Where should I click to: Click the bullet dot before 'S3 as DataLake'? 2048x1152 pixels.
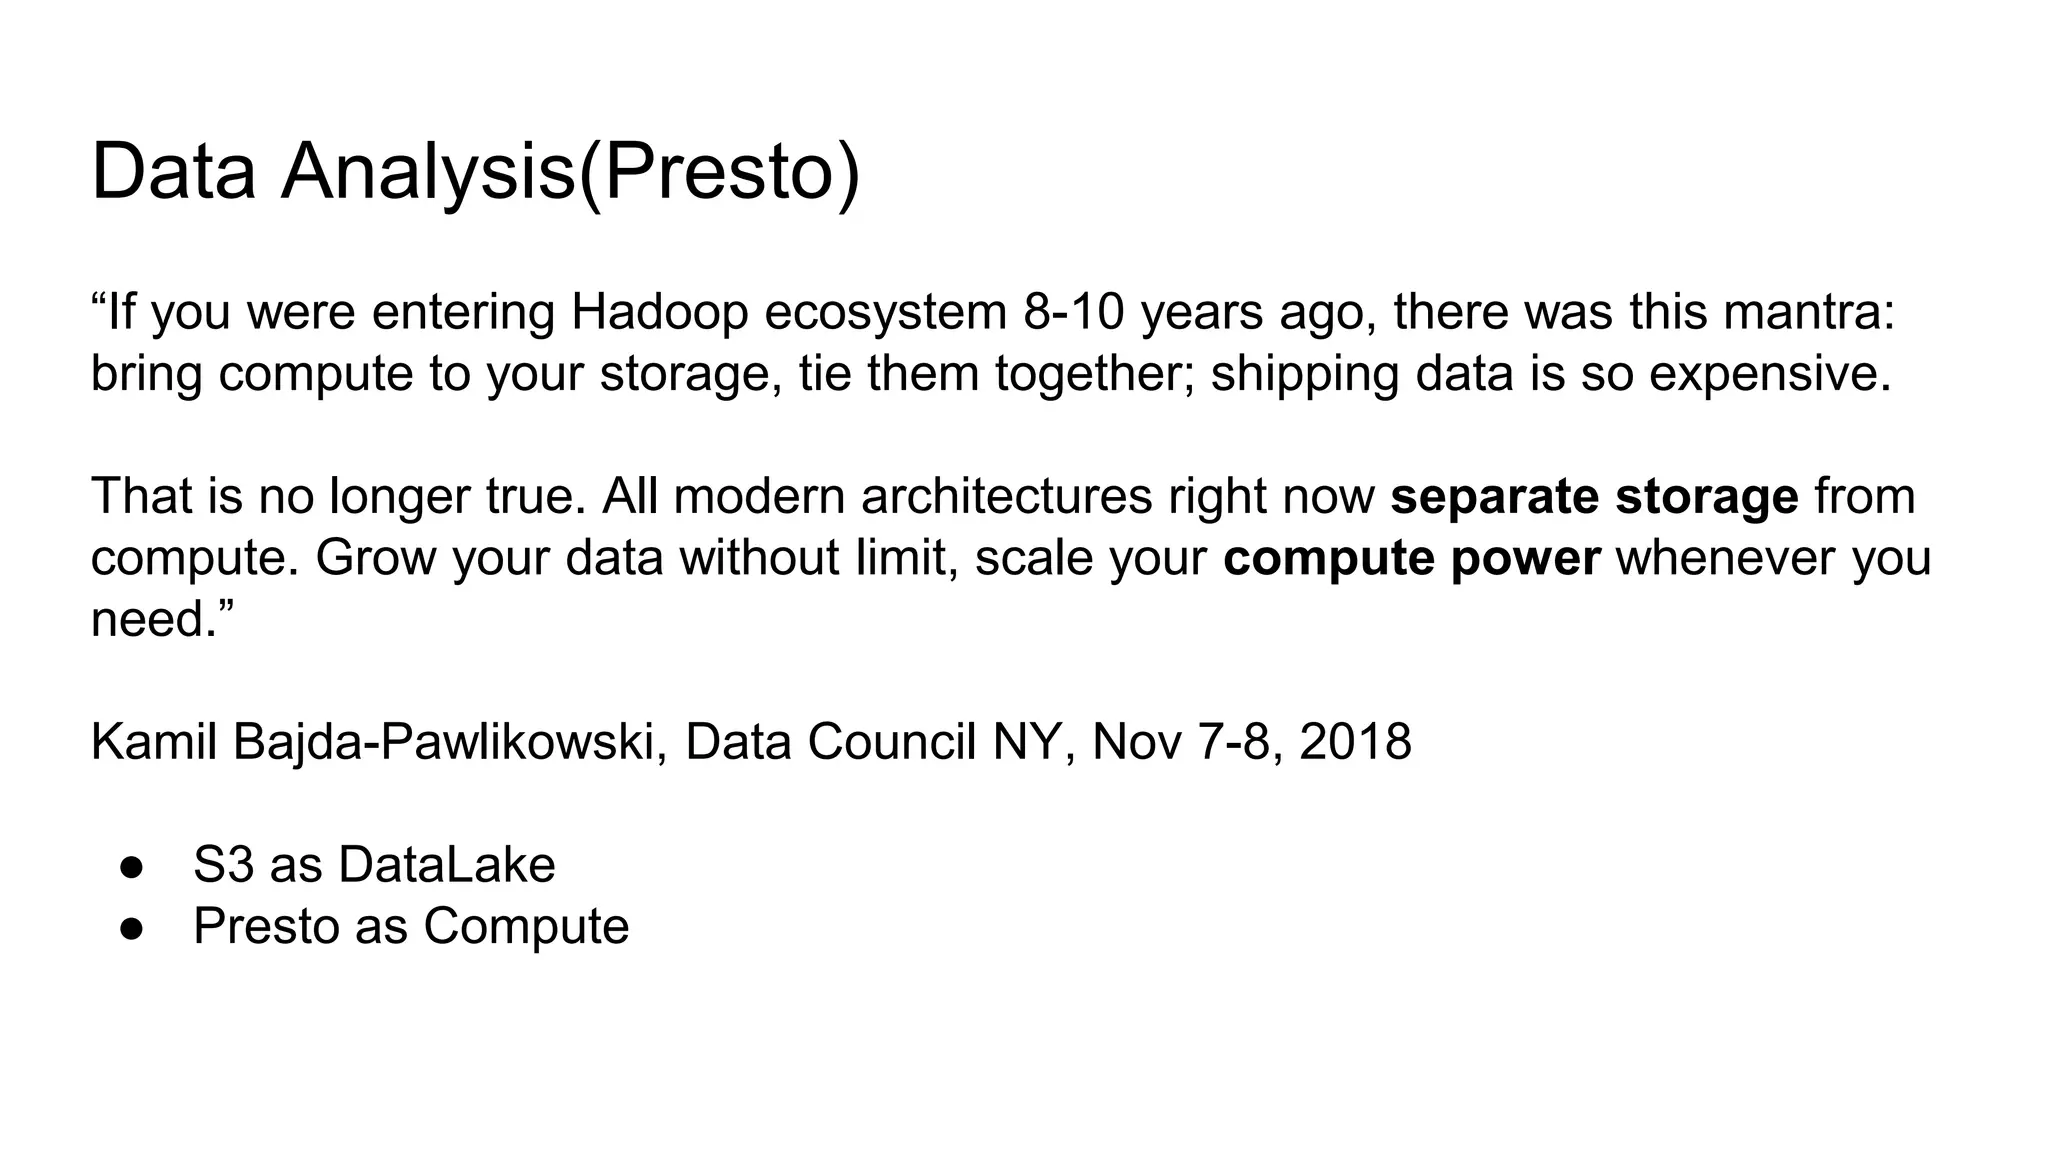[x=132, y=867]
